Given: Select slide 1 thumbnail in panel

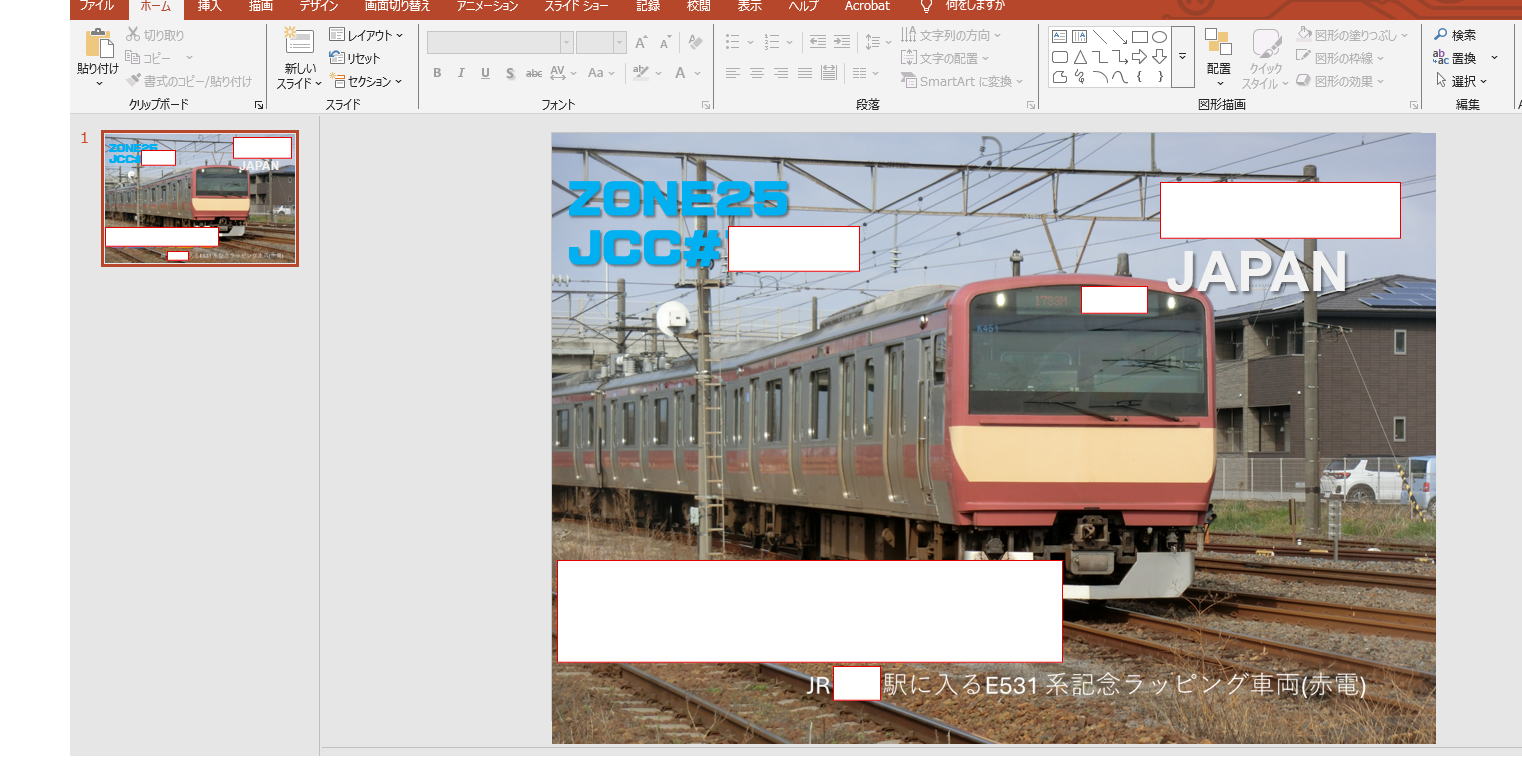Looking at the screenshot, I should click(x=200, y=198).
